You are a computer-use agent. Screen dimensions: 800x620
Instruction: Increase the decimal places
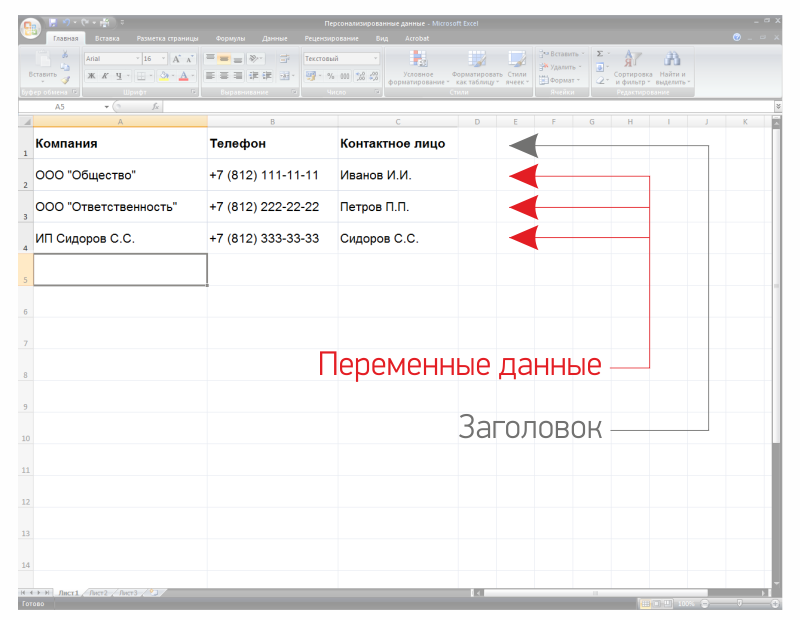click(x=361, y=76)
